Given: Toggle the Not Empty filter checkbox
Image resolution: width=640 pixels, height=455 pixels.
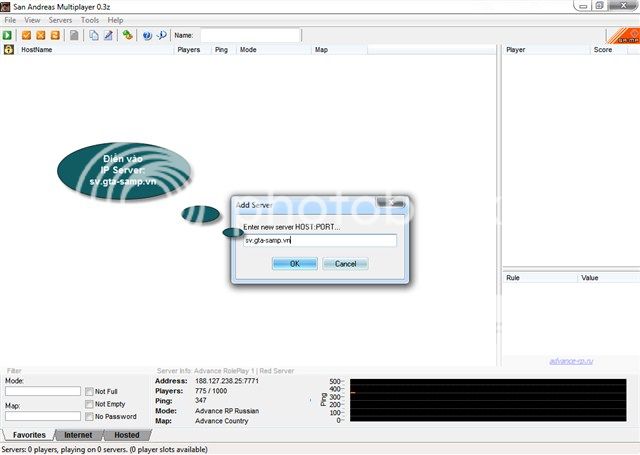Looking at the screenshot, I should 90,404.
